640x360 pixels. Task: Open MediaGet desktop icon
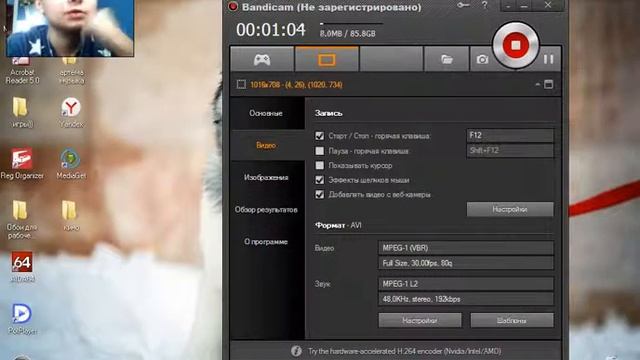[71, 163]
